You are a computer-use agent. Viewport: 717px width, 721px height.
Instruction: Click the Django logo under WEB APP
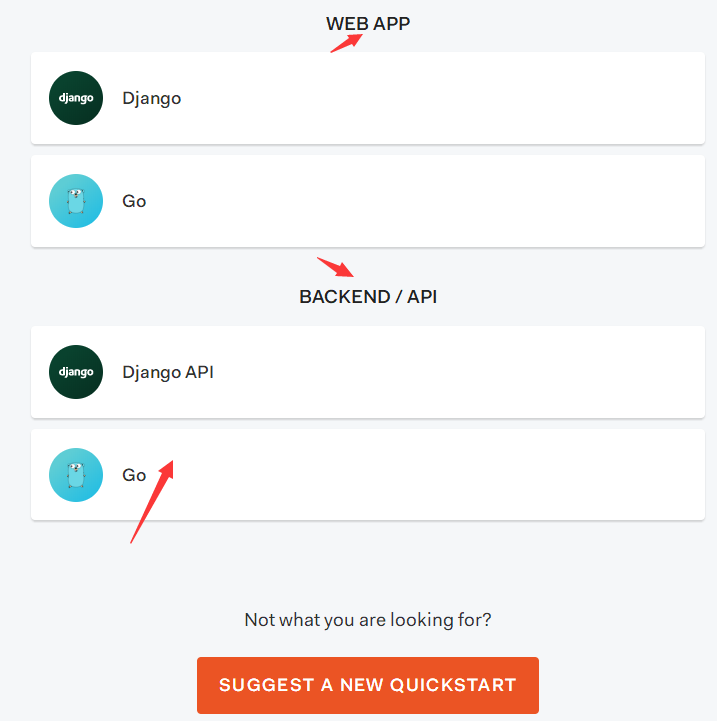(x=76, y=98)
